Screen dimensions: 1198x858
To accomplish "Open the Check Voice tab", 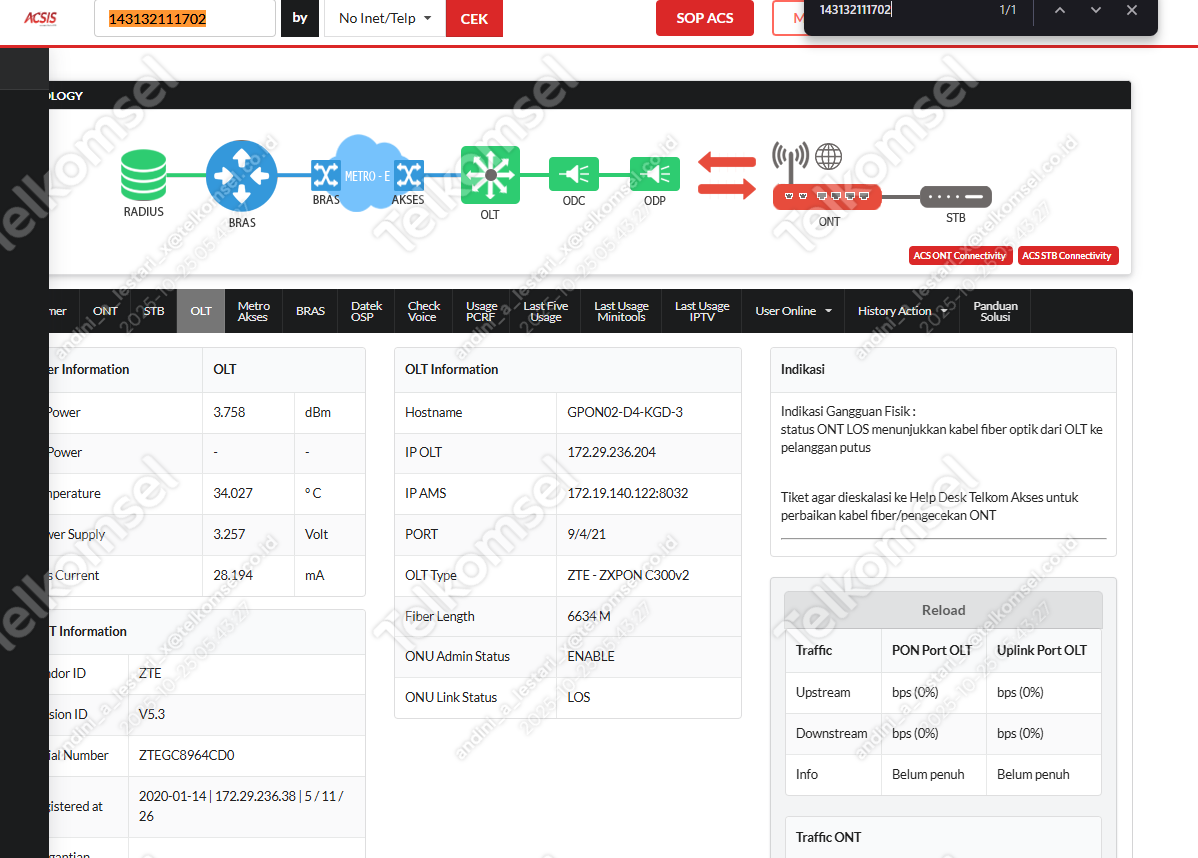I will 423,311.
